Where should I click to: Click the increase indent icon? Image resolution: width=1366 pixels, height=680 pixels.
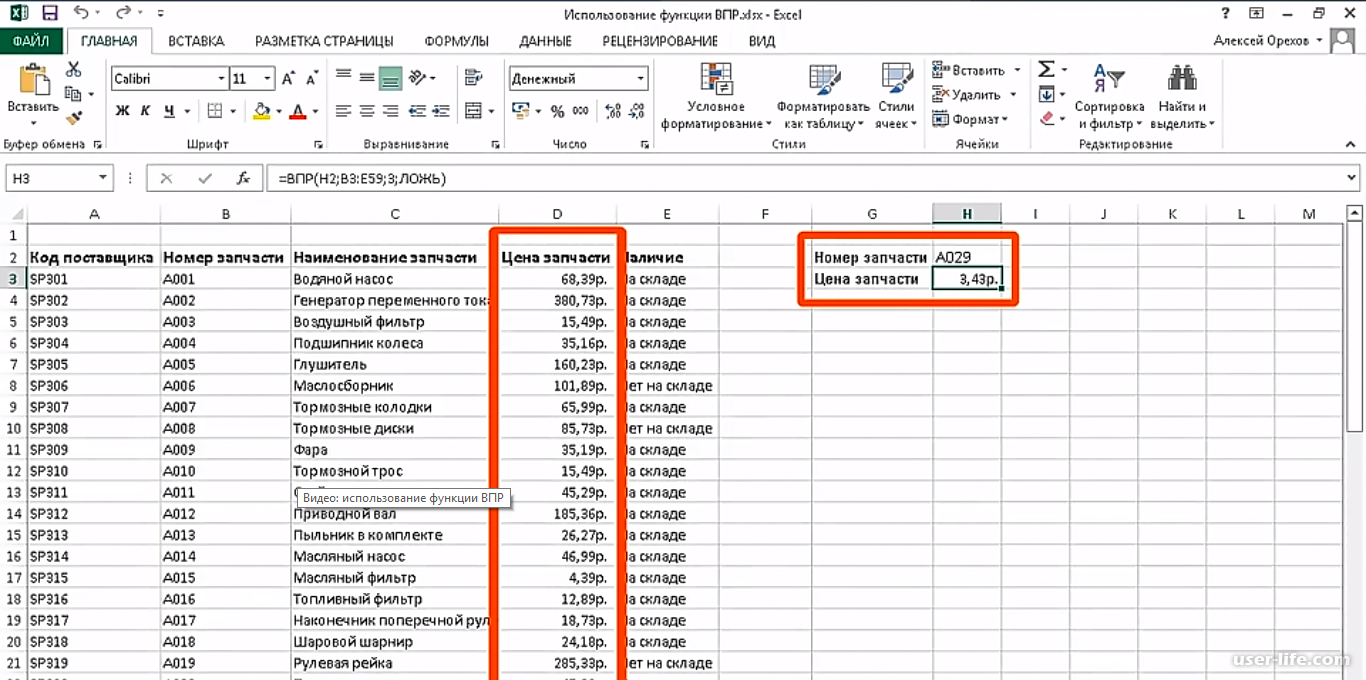coord(441,111)
